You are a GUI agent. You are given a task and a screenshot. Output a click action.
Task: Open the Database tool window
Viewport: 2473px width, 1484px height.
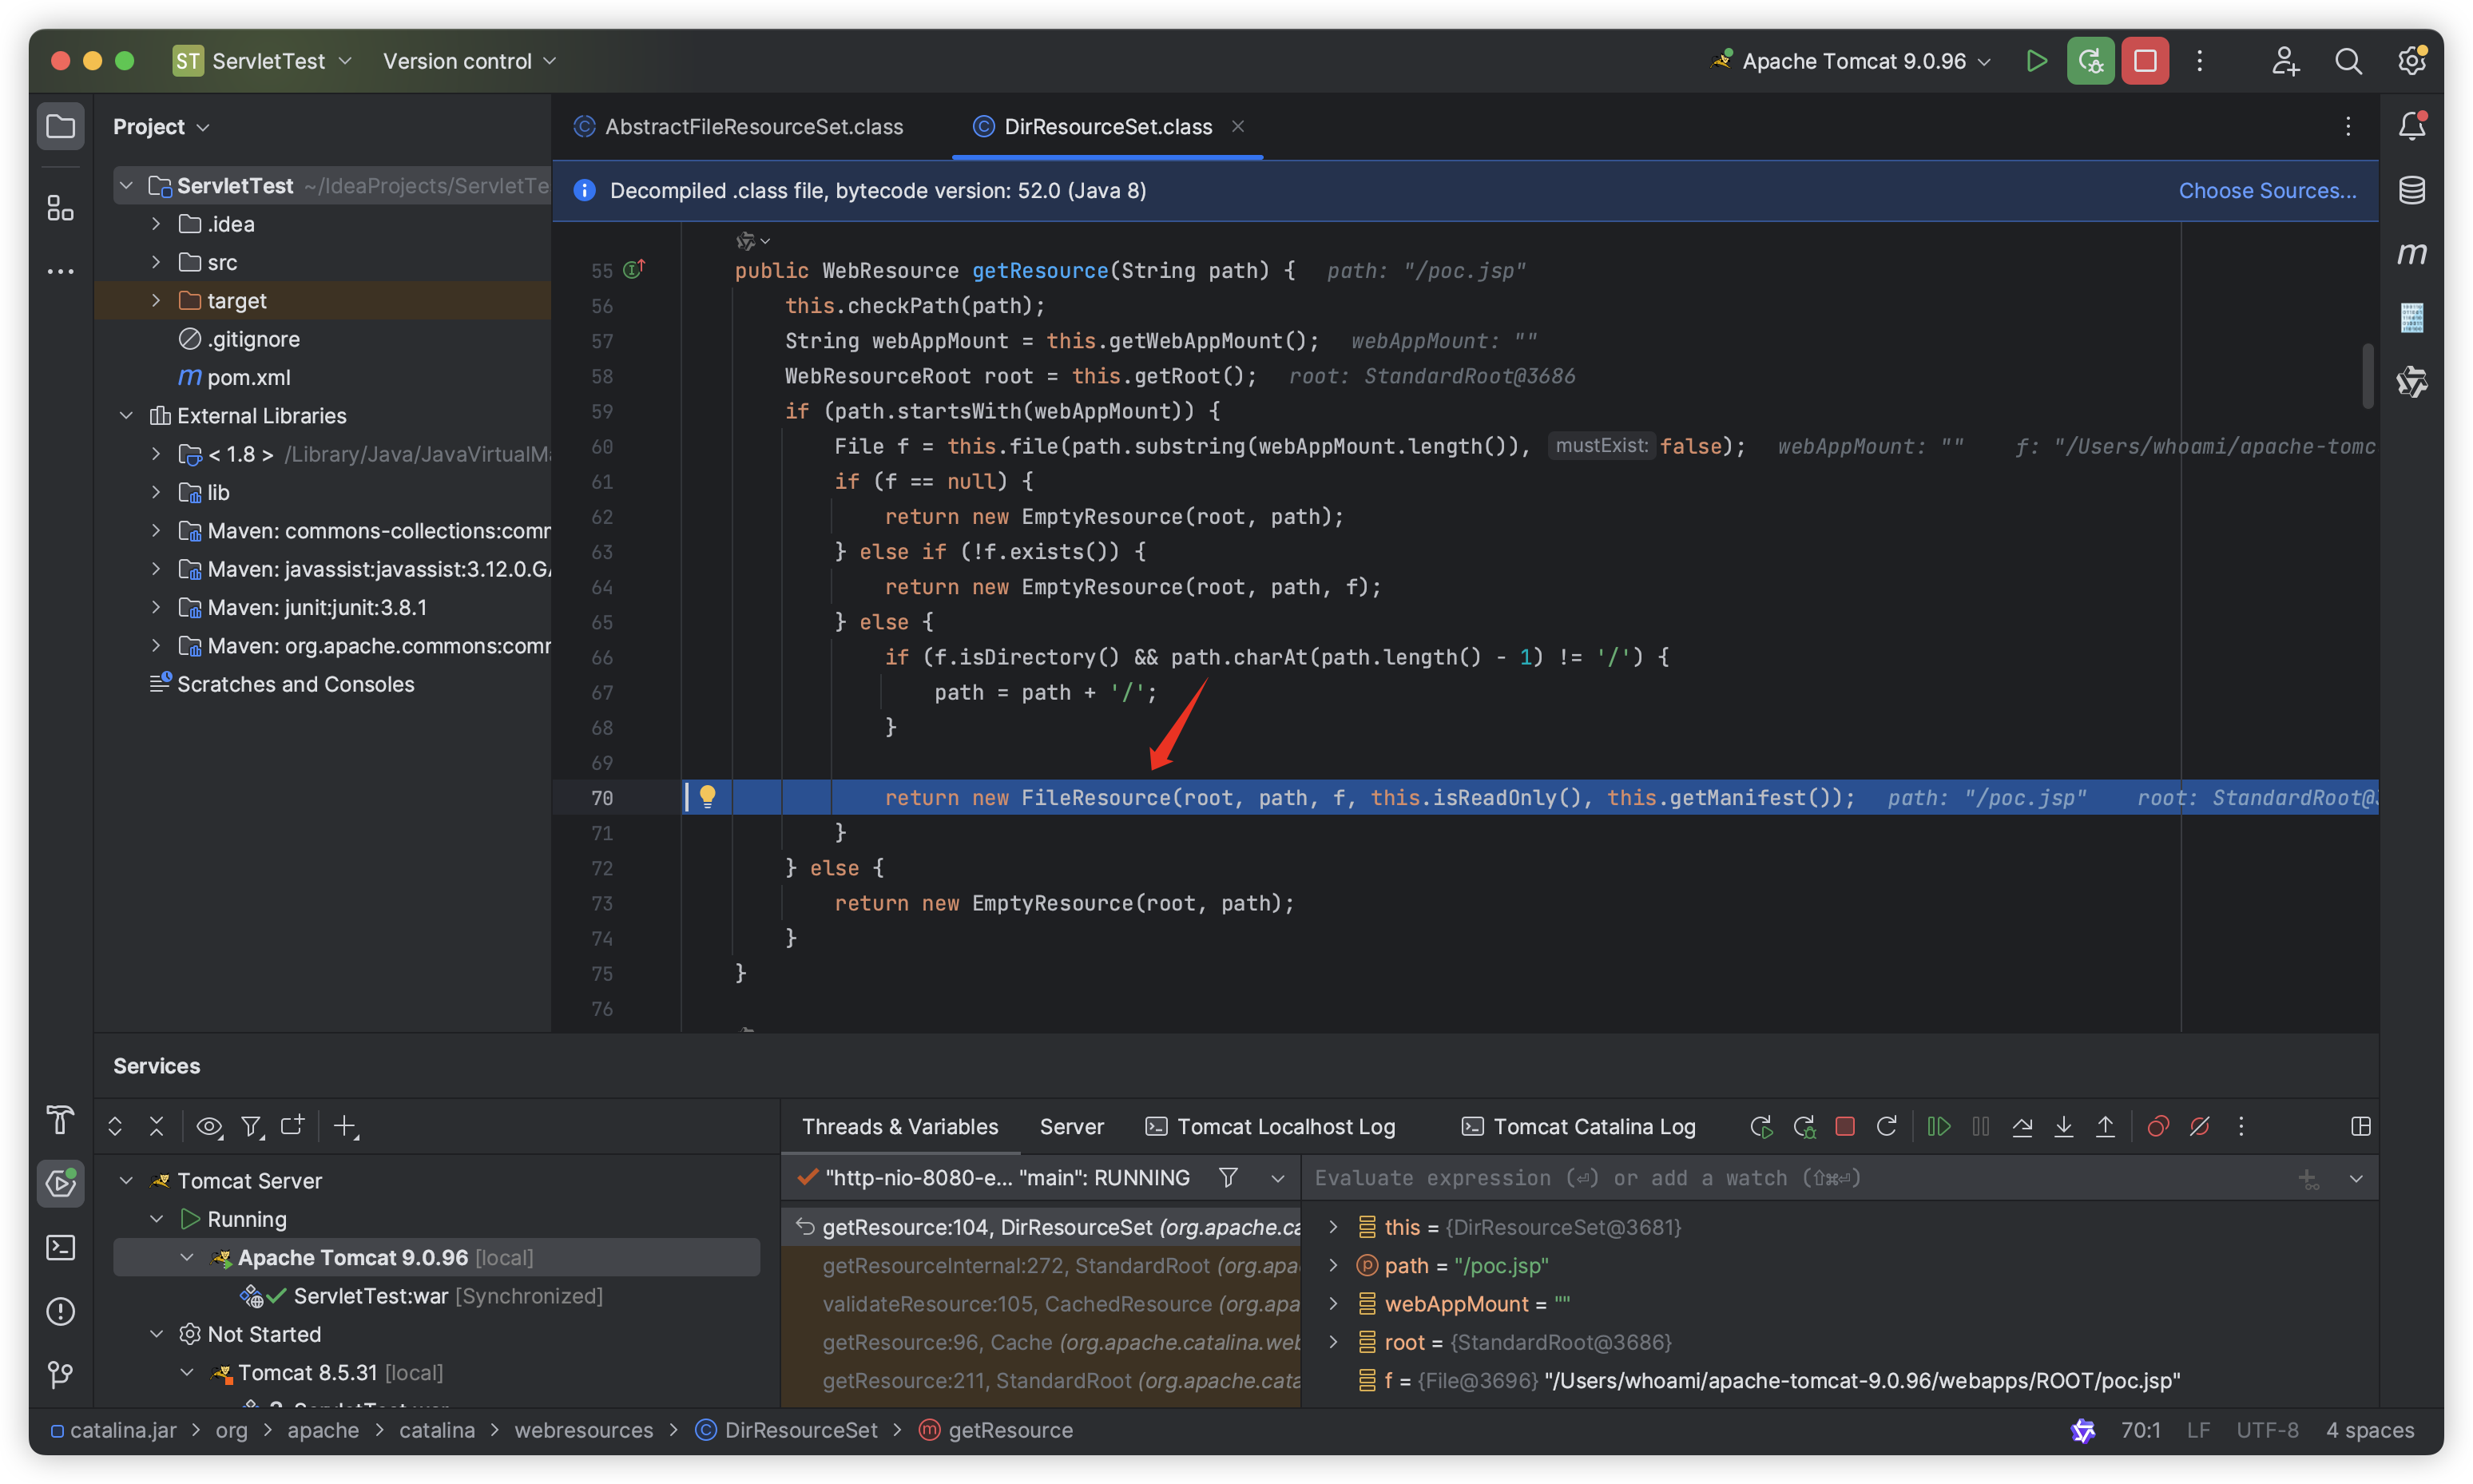pyautogui.click(x=2412, y=190)
